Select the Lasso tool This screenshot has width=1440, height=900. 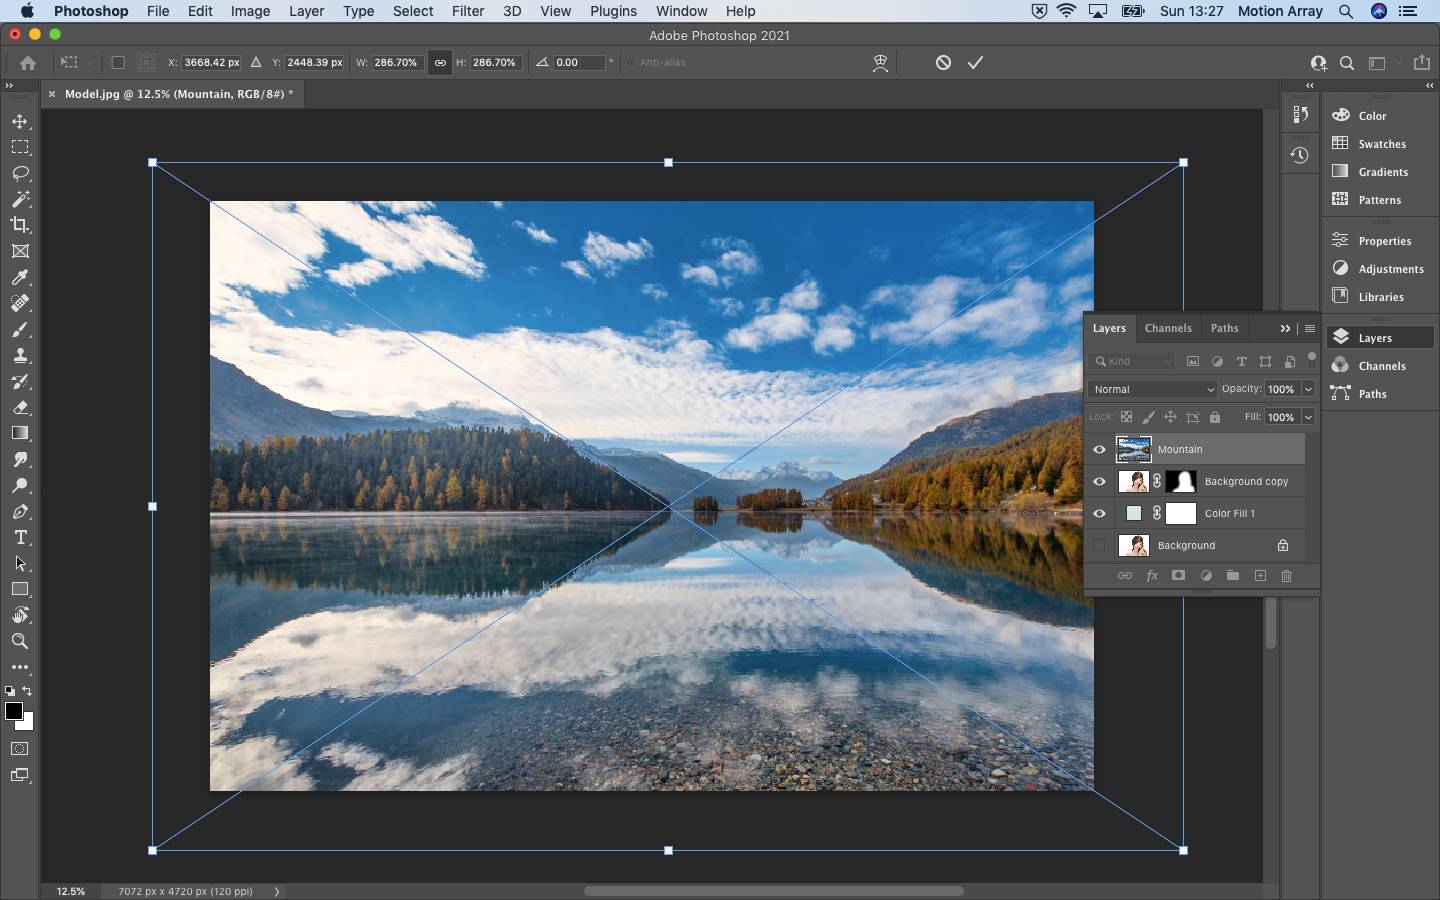(x=20, y=173)
